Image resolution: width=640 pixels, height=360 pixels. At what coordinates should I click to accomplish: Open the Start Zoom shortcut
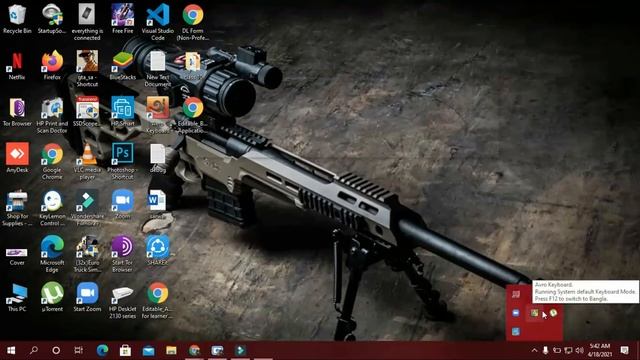click(87, 297)
